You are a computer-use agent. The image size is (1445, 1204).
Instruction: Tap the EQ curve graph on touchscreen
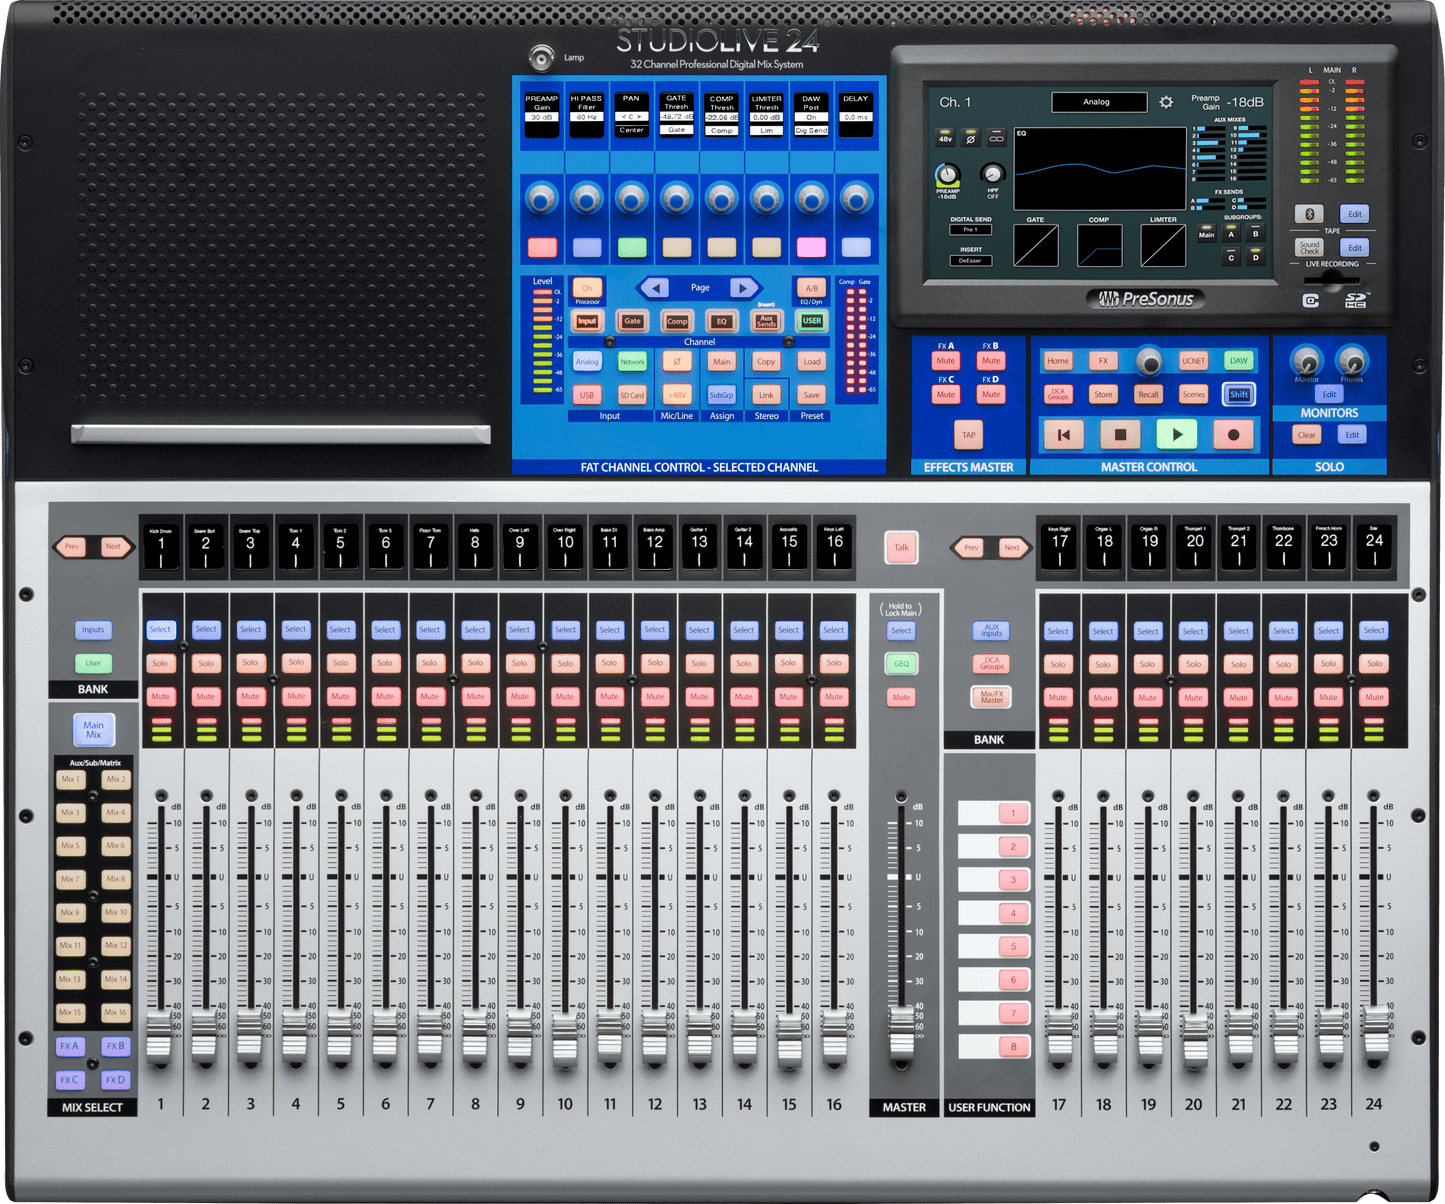1100,168
